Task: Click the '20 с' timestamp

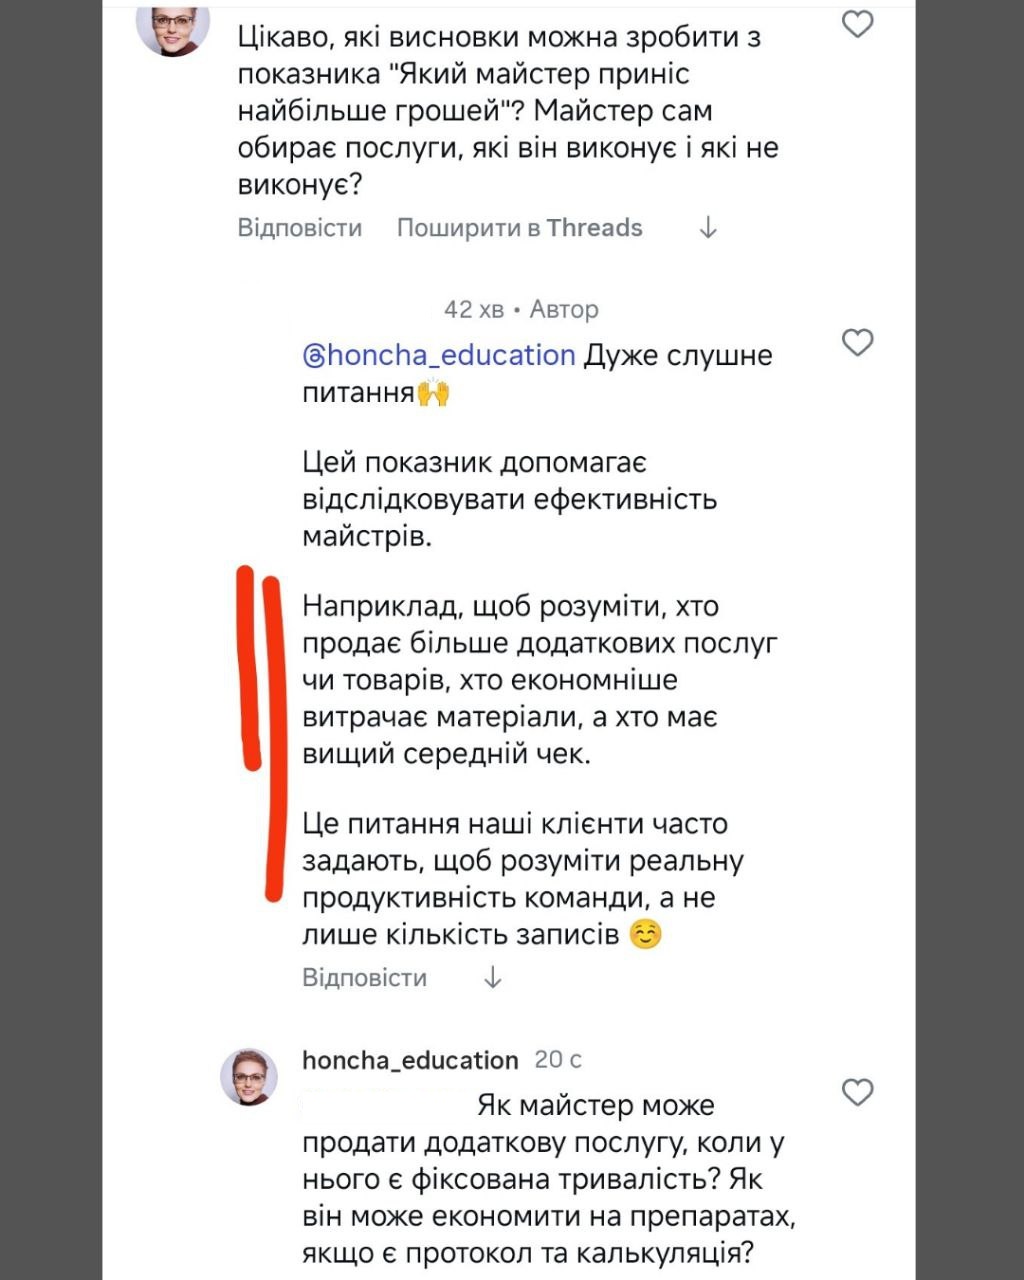Action: [x=558, y=1060]
